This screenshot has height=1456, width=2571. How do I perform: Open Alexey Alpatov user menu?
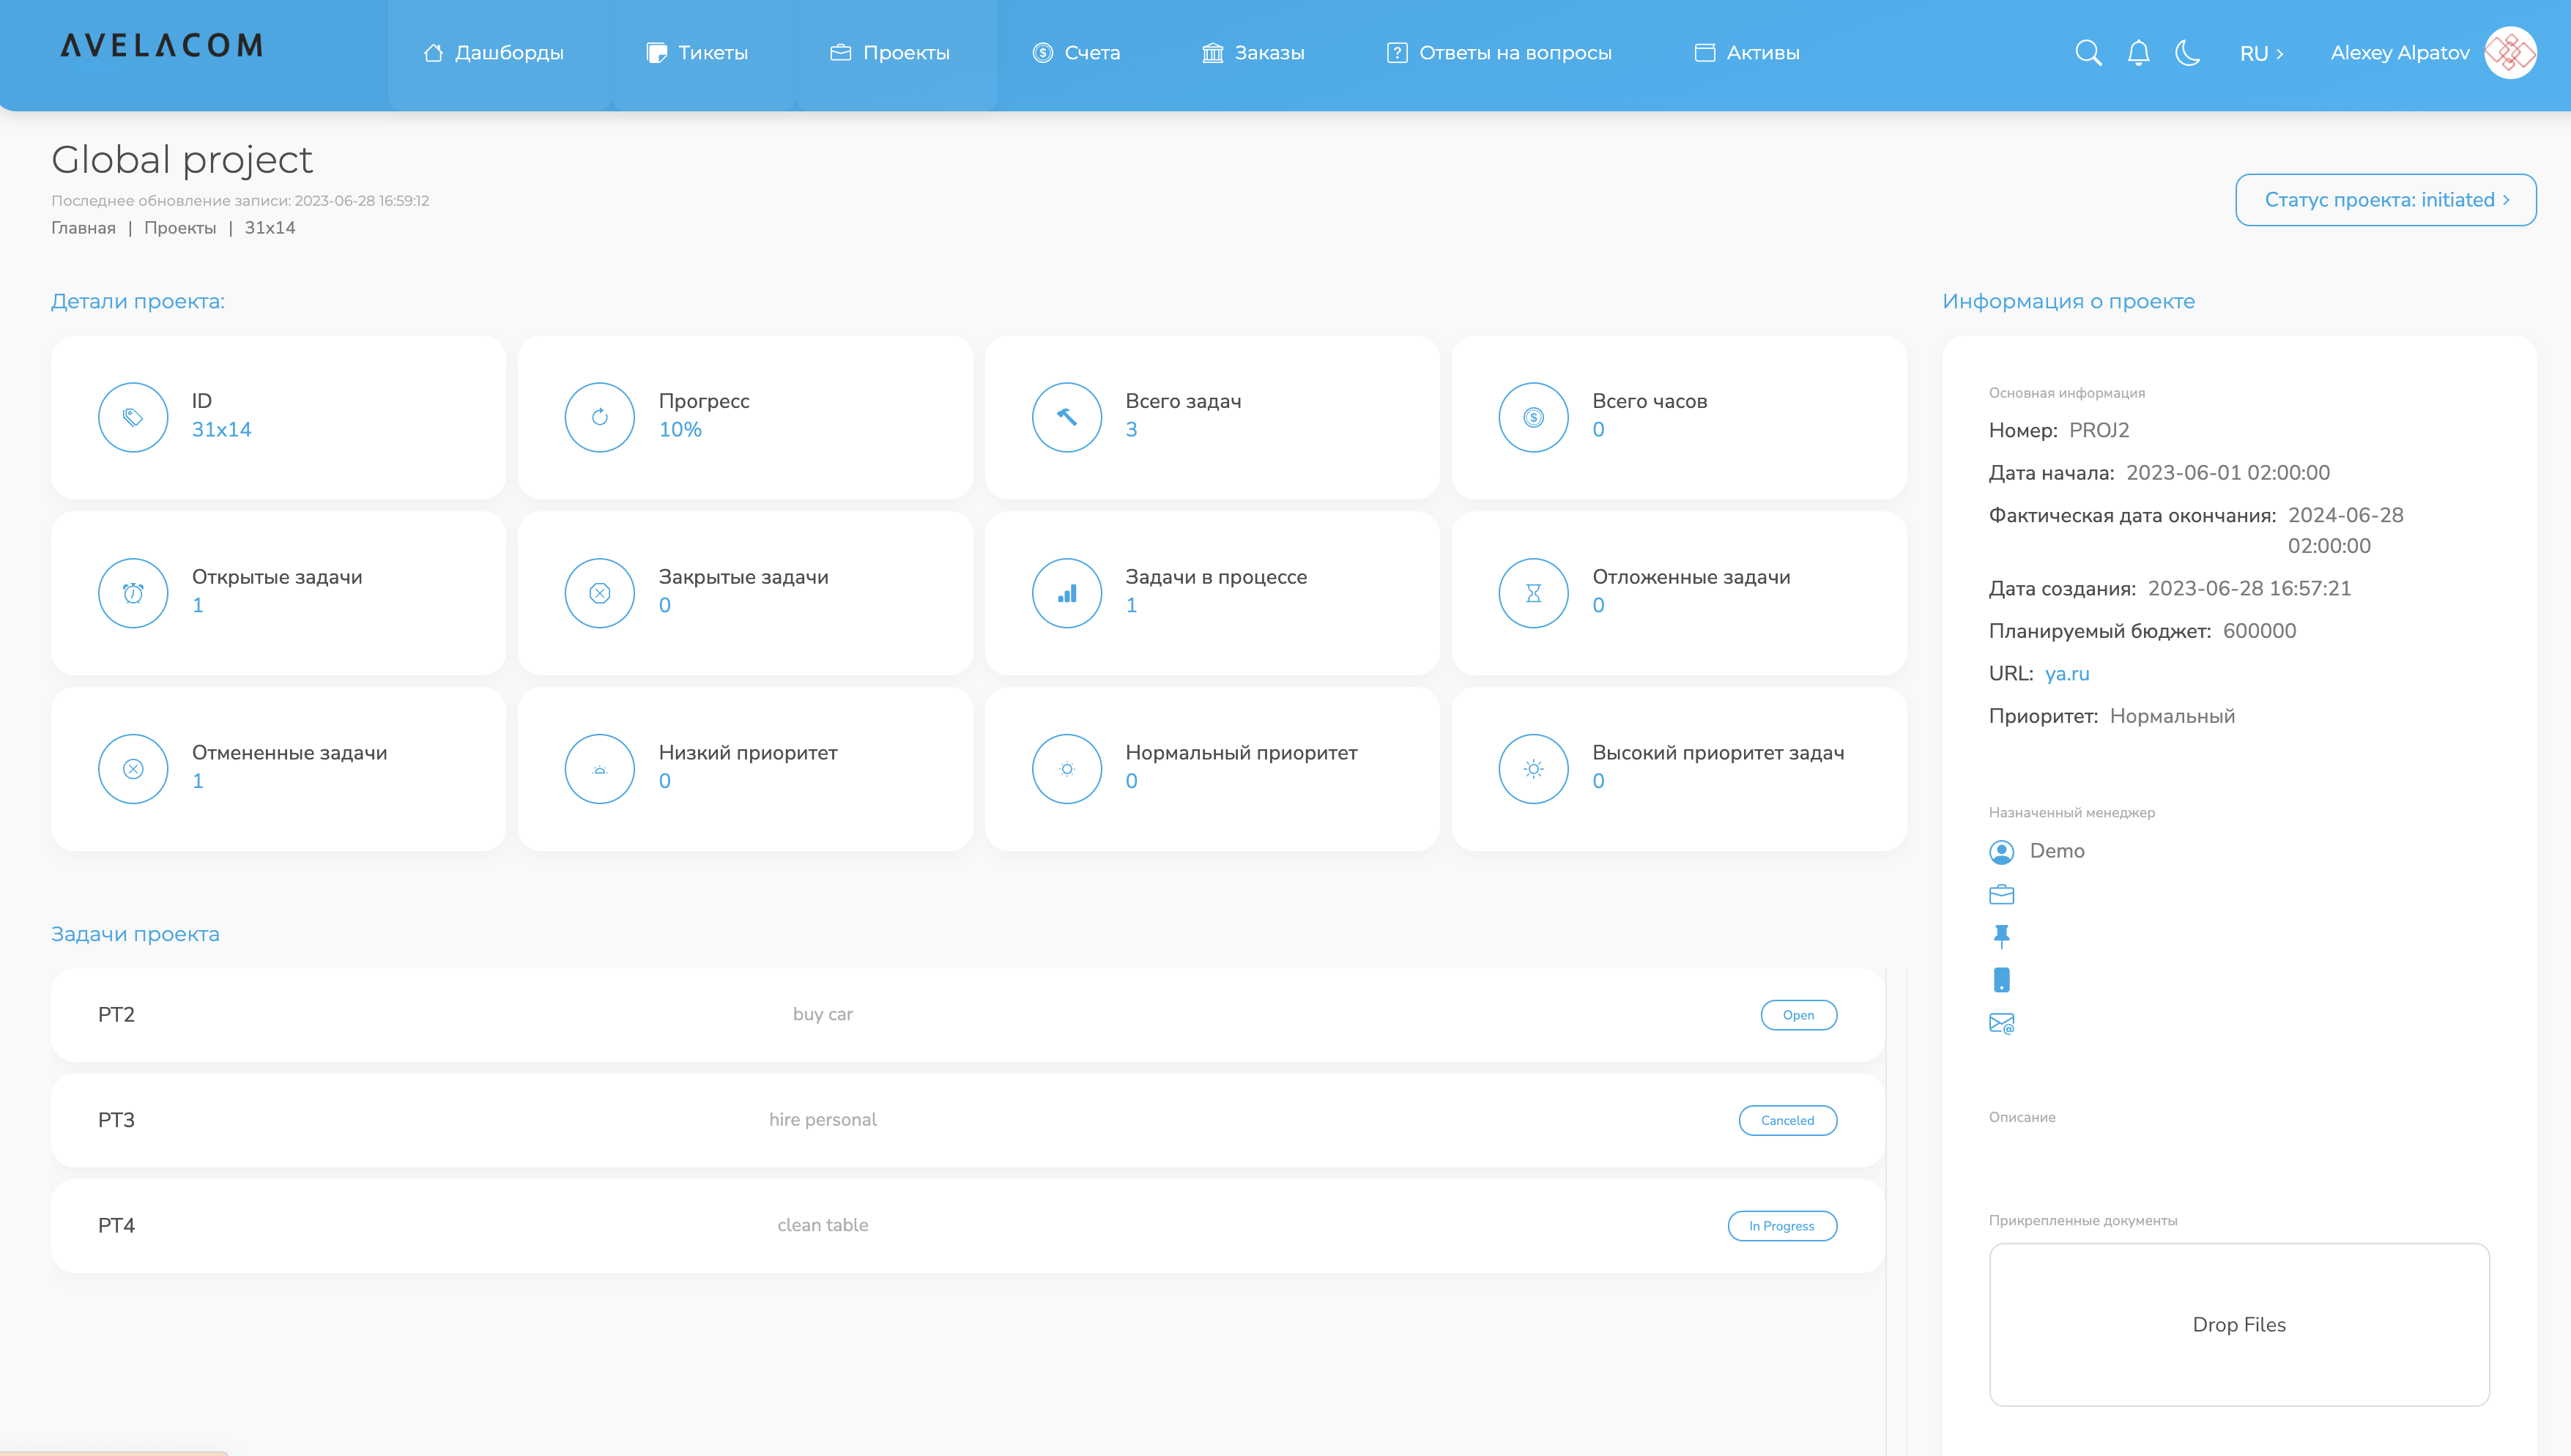click(2399, 53)
